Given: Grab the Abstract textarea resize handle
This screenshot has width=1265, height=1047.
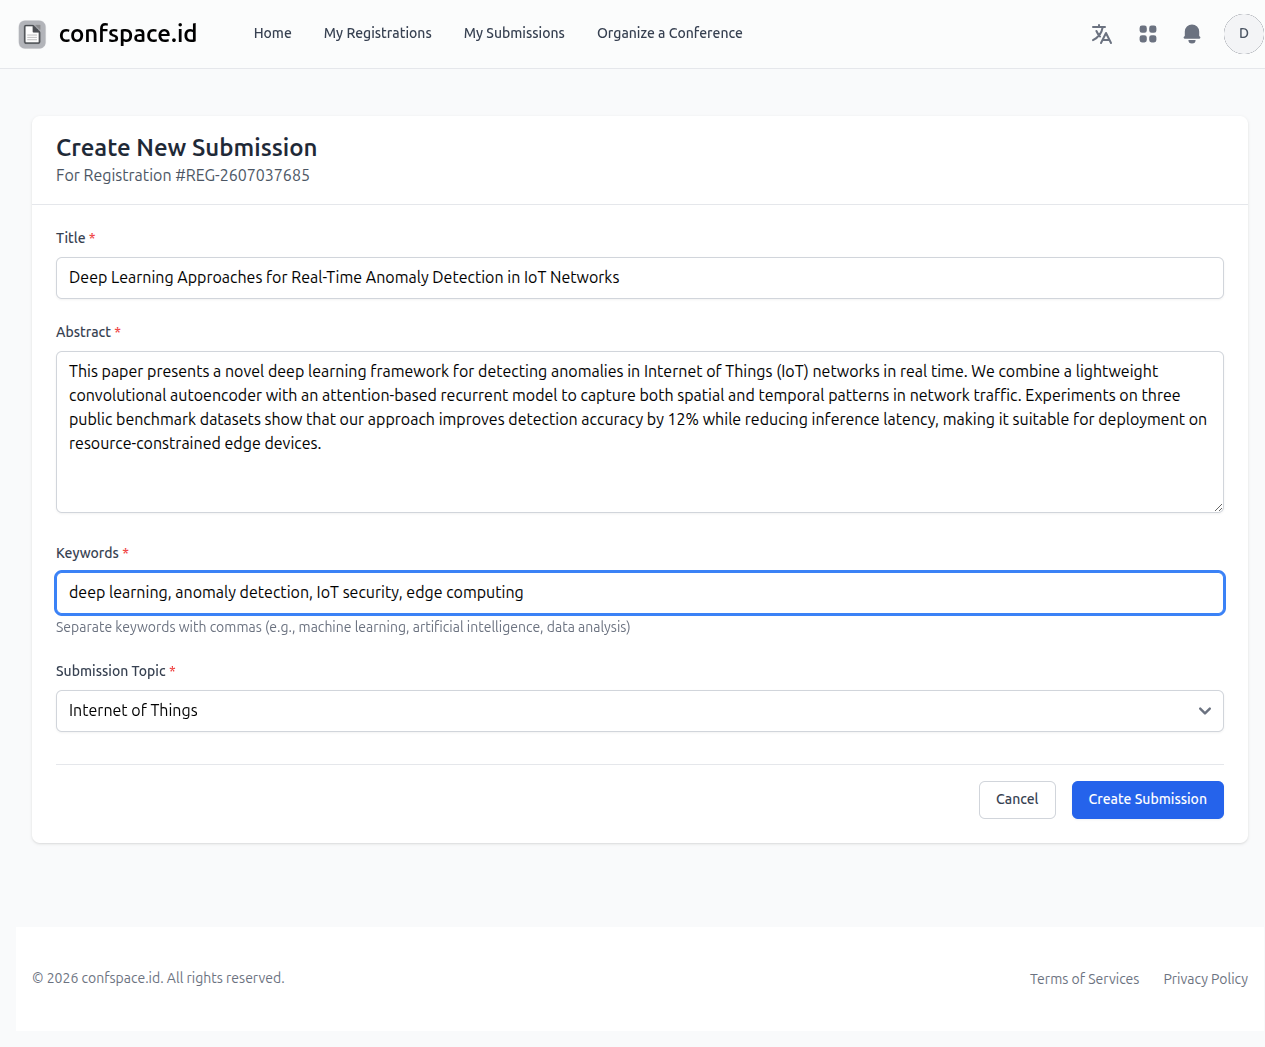Looking at the screenshot, I should point(1218,507).
